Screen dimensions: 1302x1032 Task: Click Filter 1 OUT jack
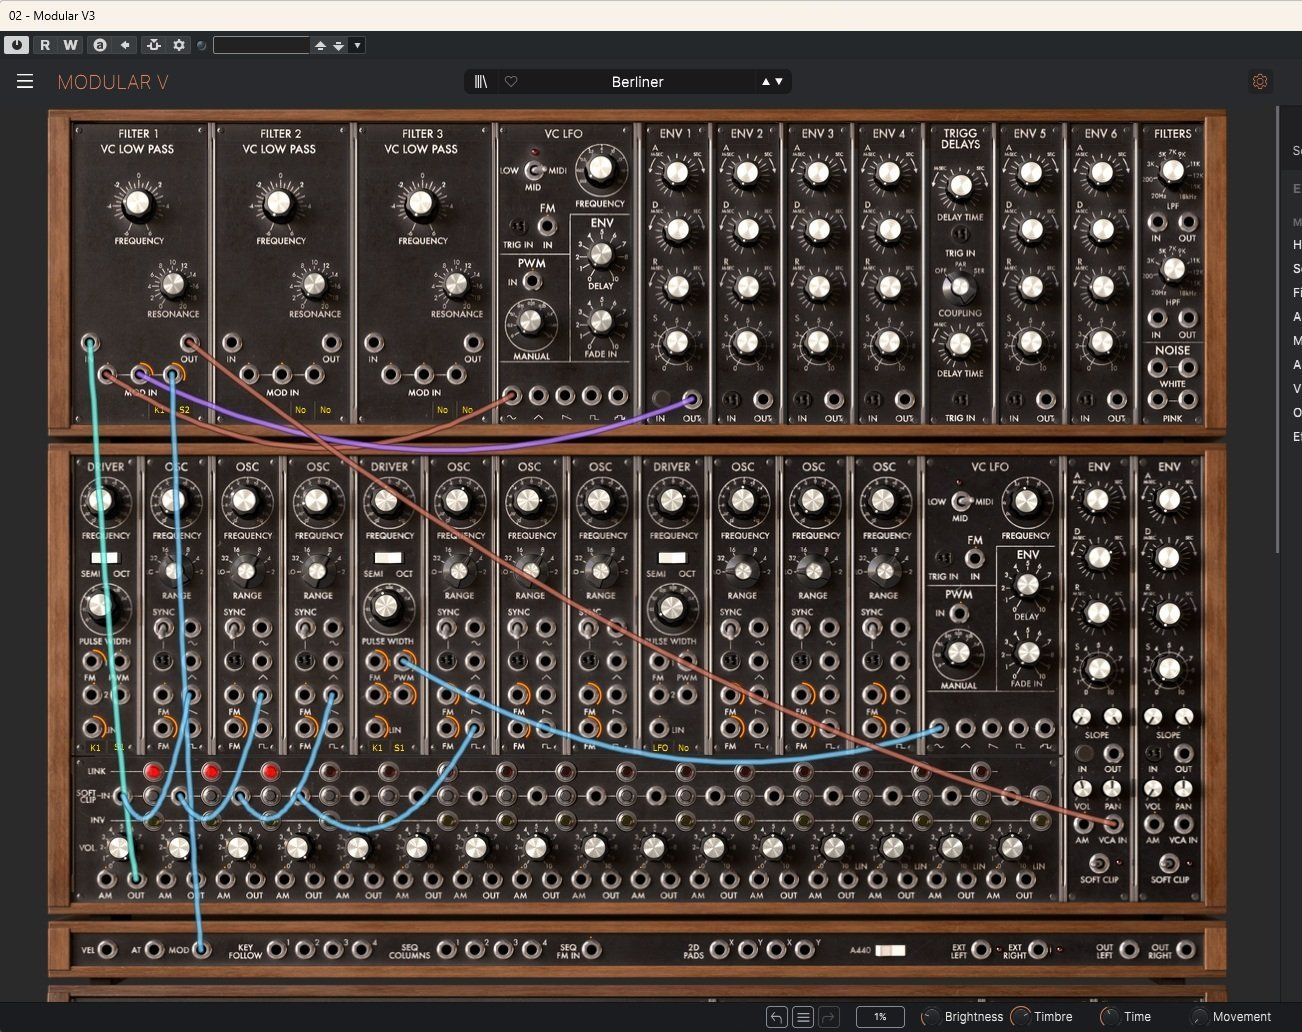[x=189, y=344]
